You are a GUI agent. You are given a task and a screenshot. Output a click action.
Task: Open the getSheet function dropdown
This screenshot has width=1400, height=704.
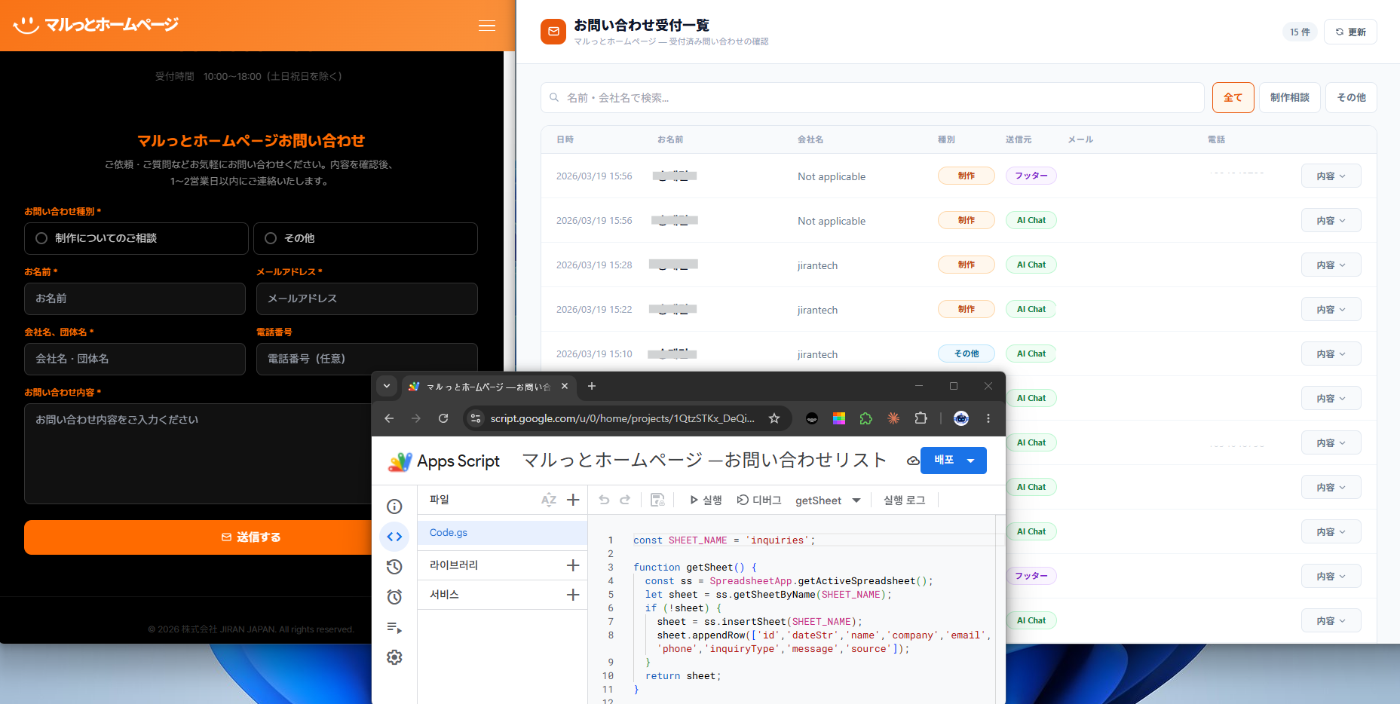point(828,500)
